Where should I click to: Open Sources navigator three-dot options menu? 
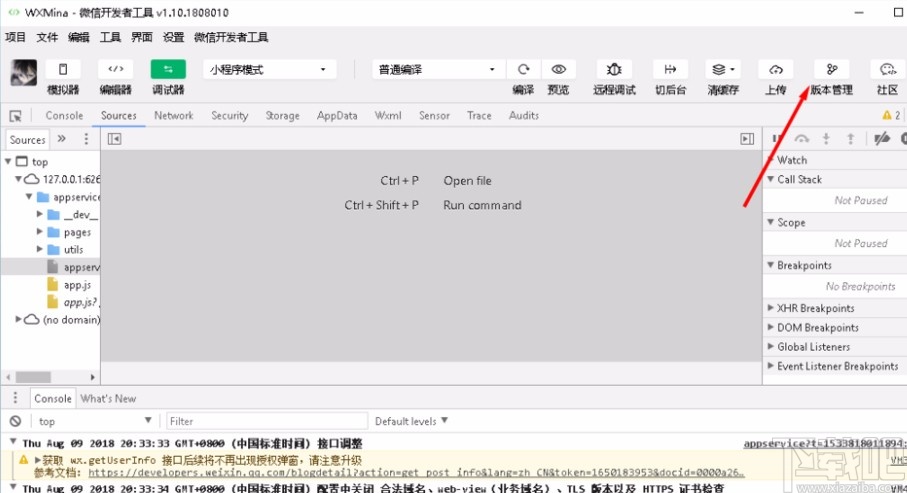tap(86, 139)
